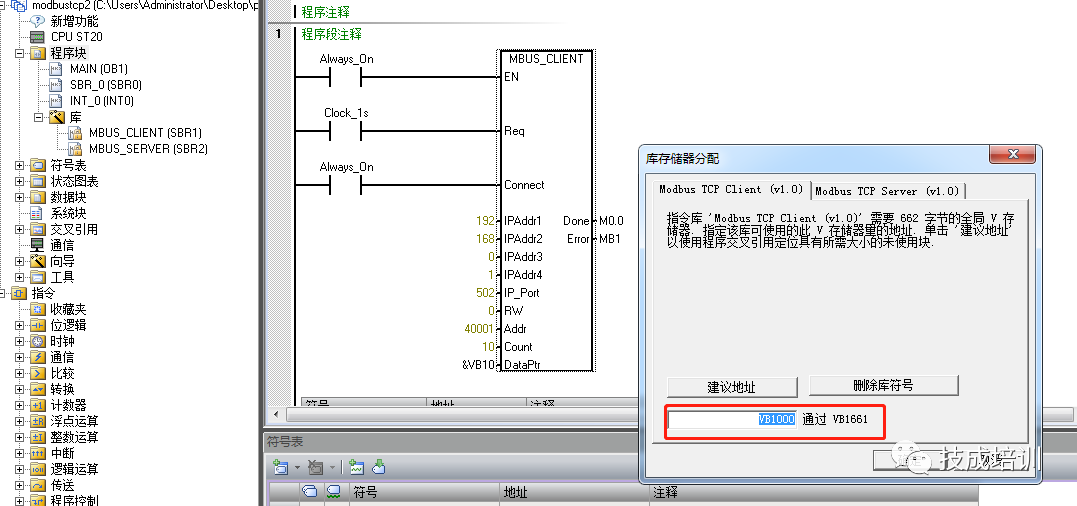Click the 地址 column header in 符号表
This screenshot has height=506, width=1077.
click(x=572, y=492)
